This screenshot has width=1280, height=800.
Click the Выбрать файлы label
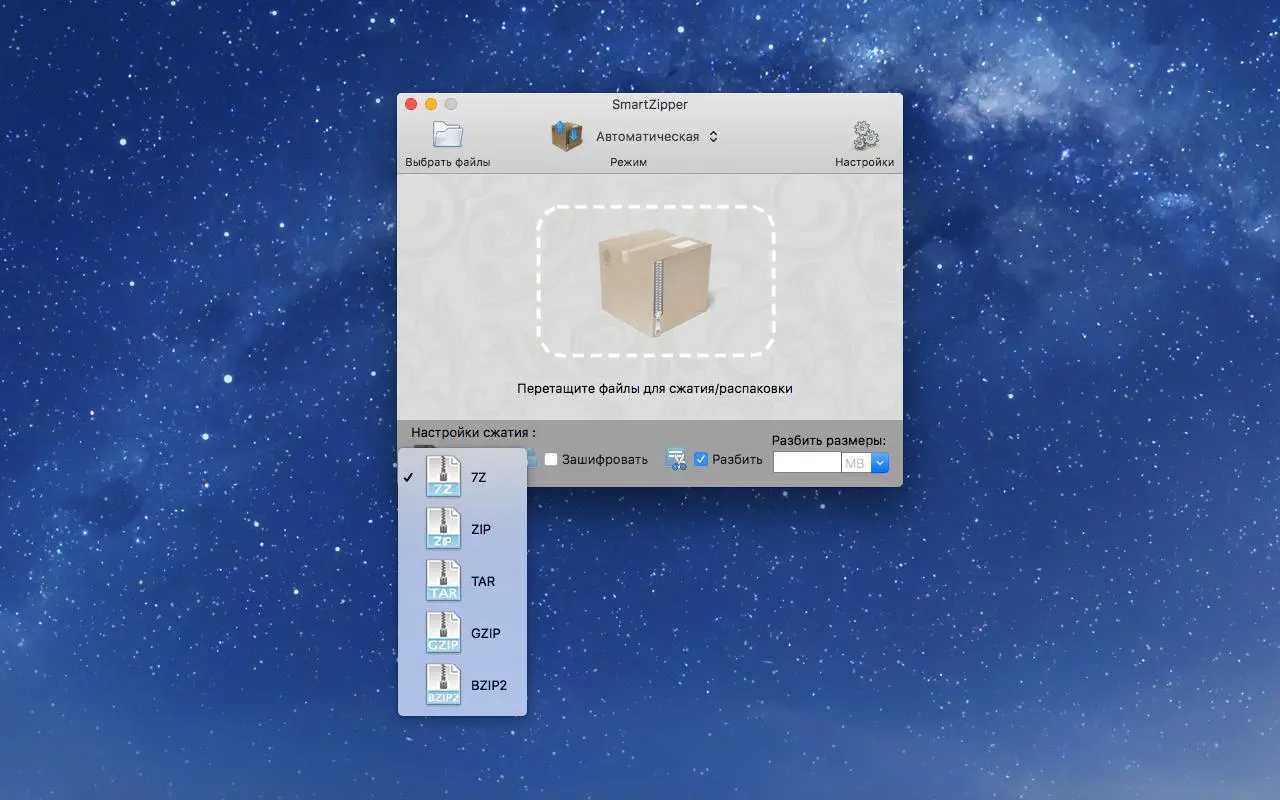pyautogui.click(x=447, y=162)
